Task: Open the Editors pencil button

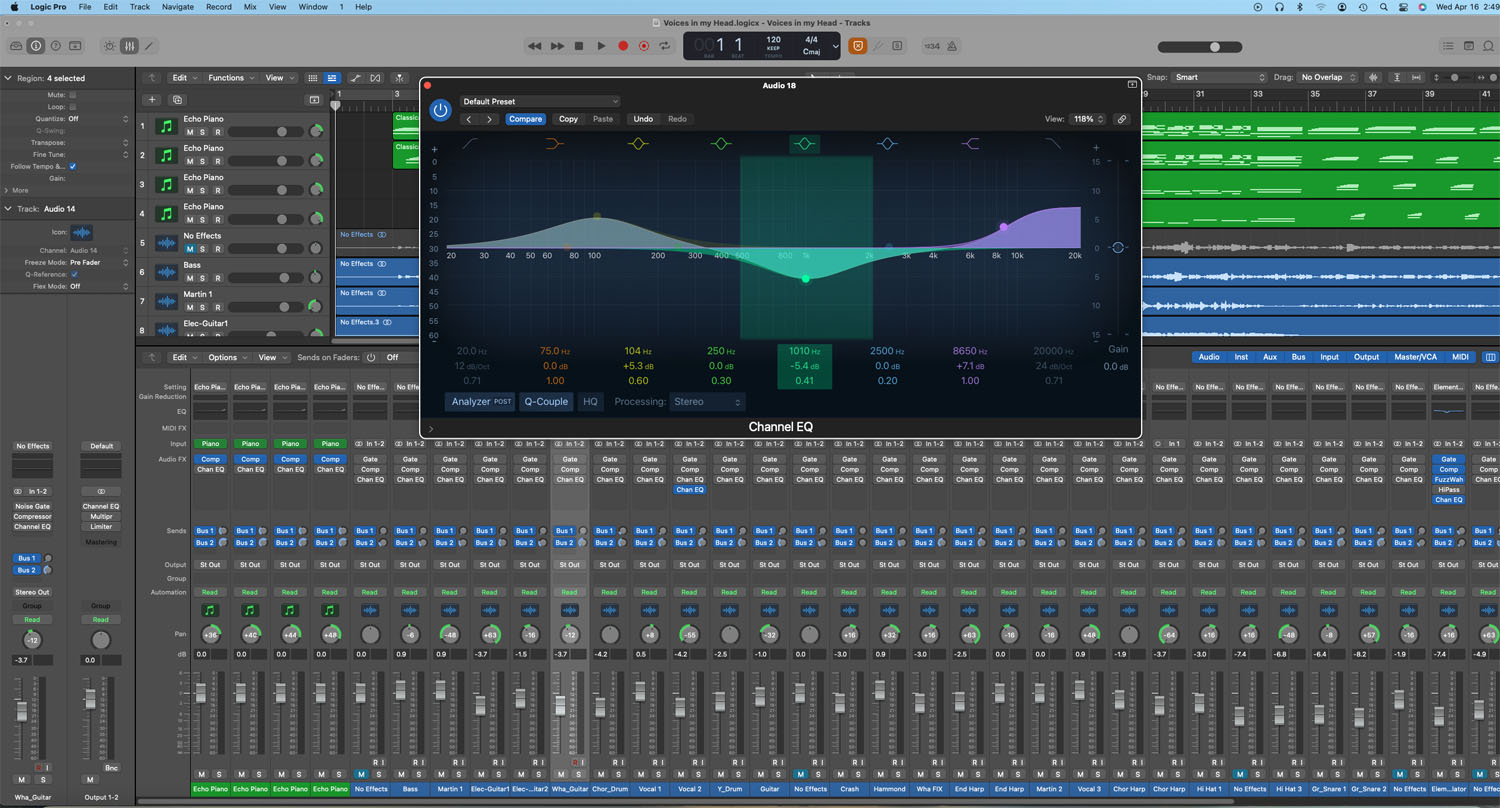Action: [149, 46]
